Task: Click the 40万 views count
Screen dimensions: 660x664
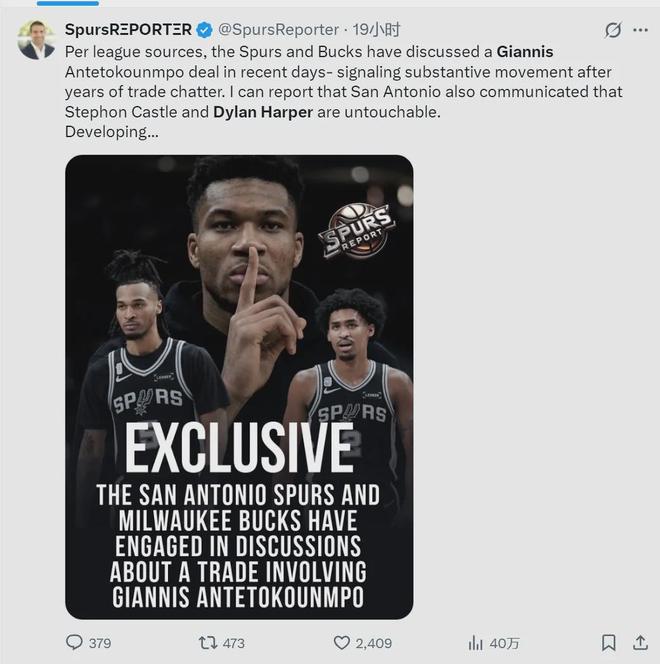Action: click(505, 643)
